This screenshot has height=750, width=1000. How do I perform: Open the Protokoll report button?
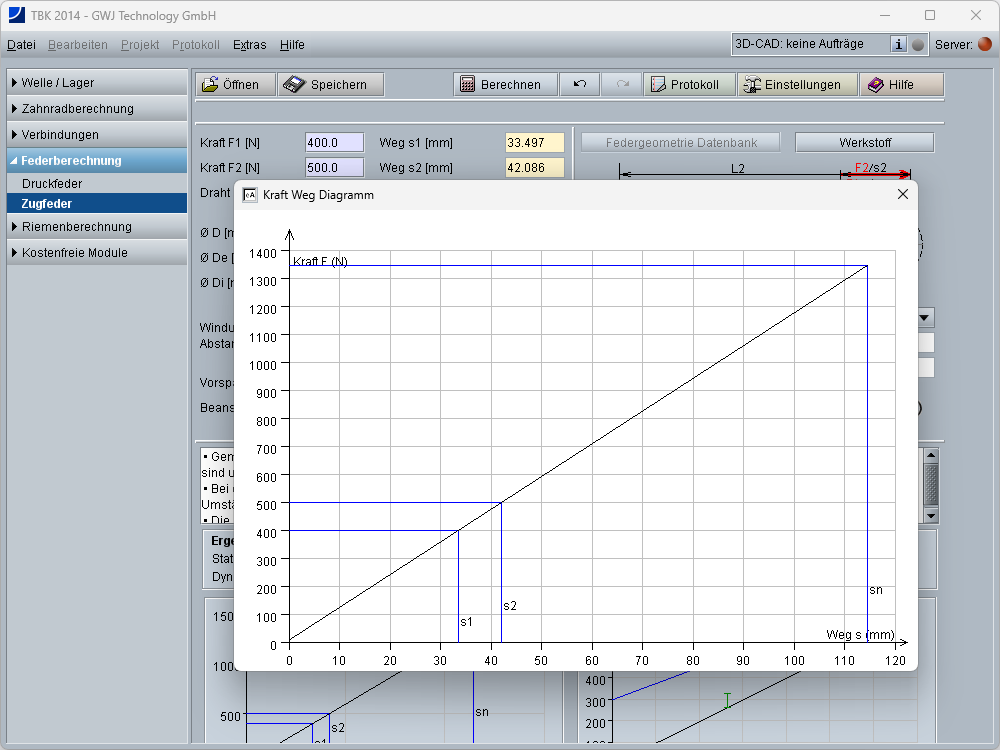689,85
